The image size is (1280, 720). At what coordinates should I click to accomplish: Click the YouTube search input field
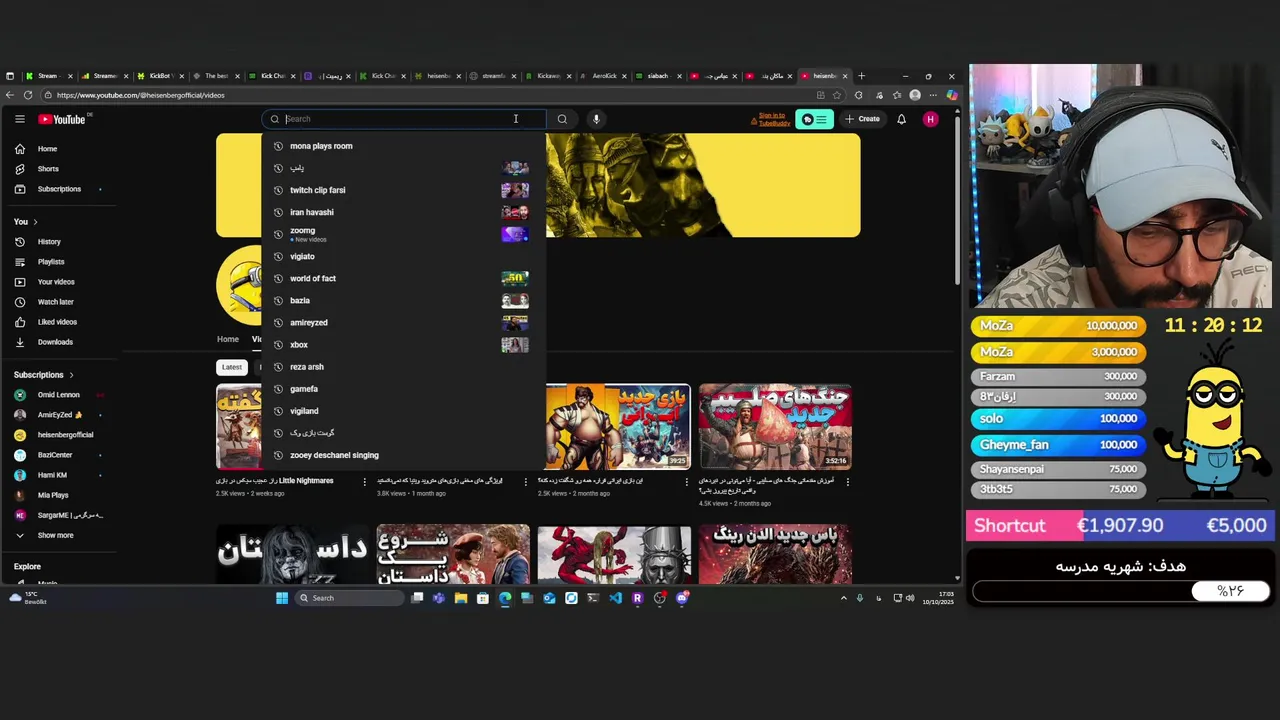coord(404,119)
